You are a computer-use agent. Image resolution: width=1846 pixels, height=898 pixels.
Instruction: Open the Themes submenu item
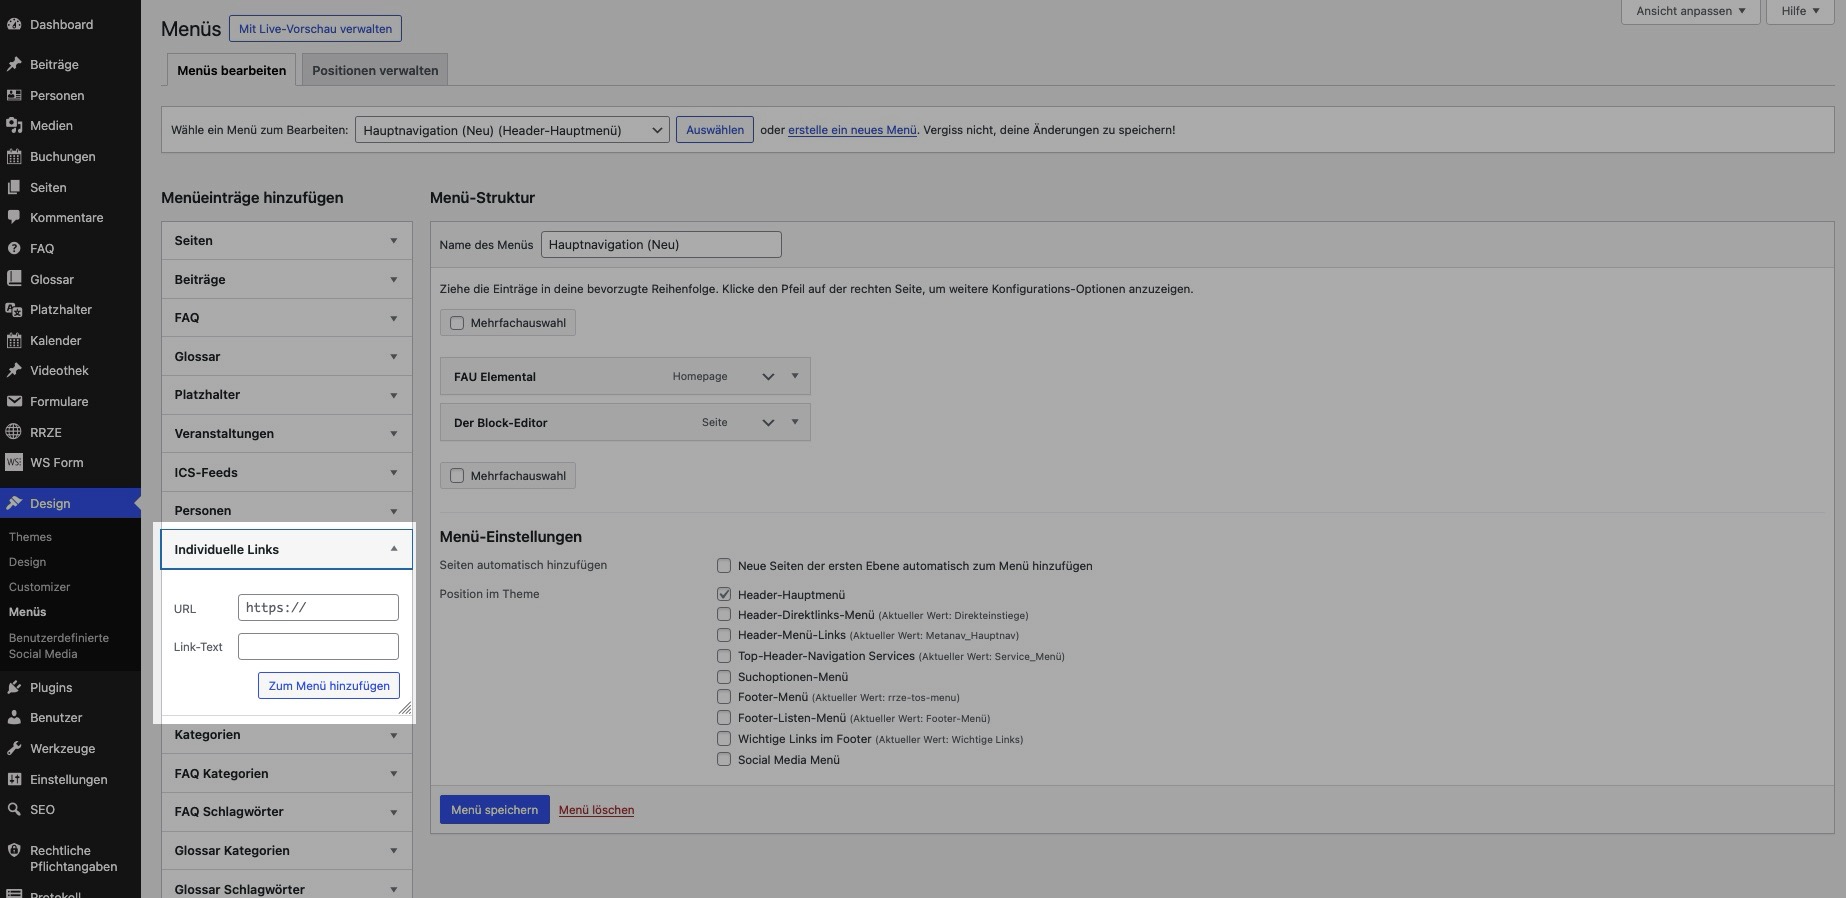coord(30,537)
